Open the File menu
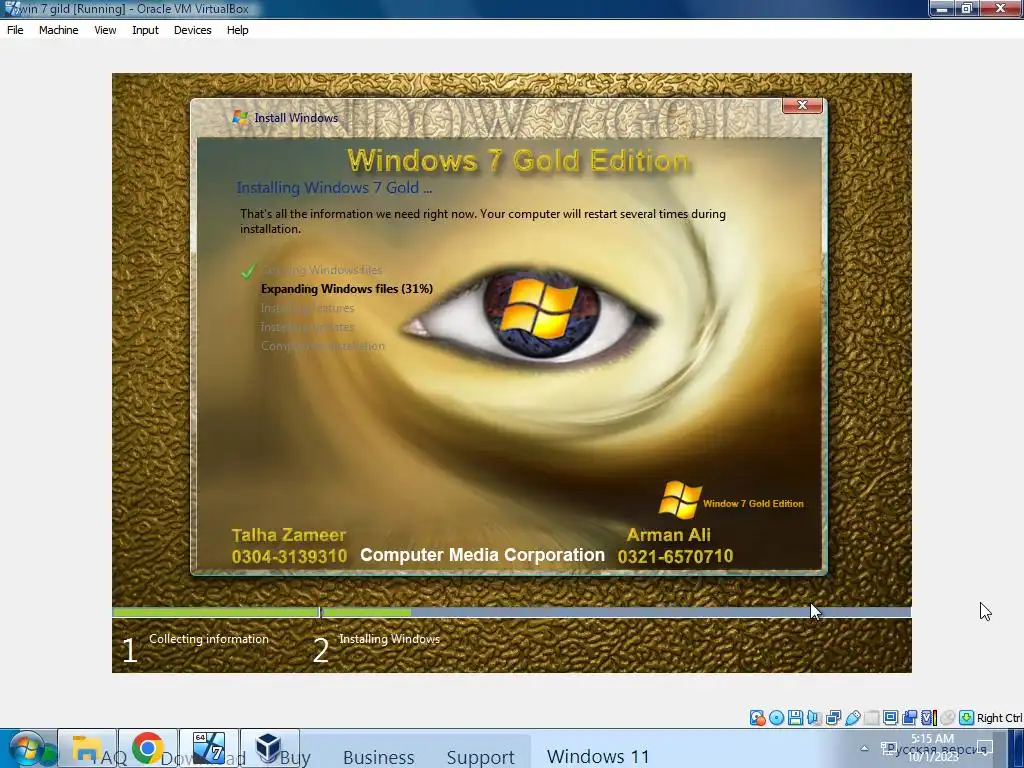1024x768 pixels. 15,30
